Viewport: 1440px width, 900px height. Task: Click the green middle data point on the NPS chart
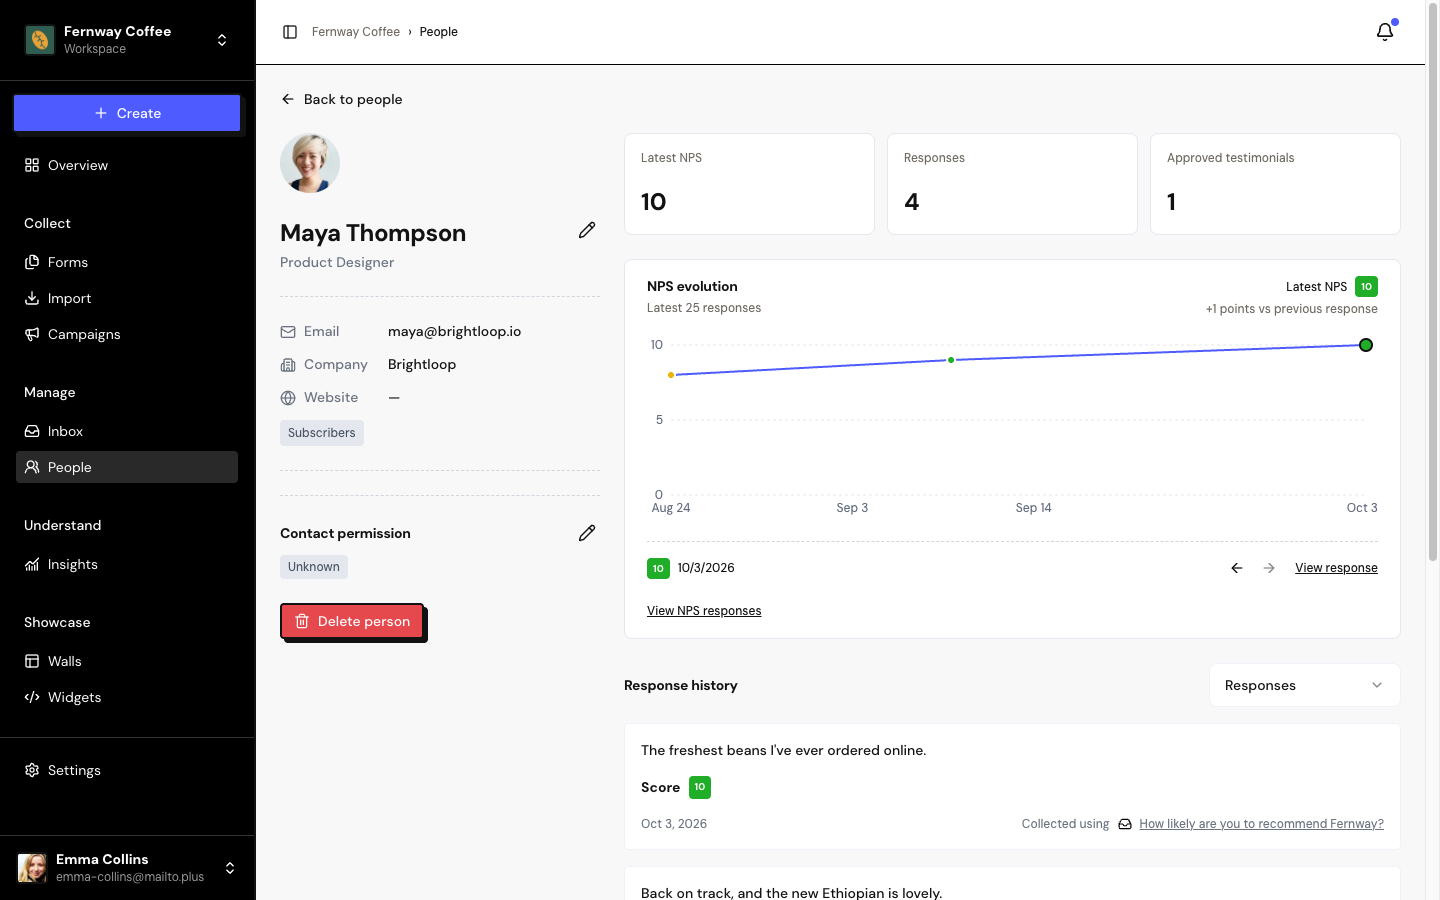pyautogui.click(x=951, y=360)
